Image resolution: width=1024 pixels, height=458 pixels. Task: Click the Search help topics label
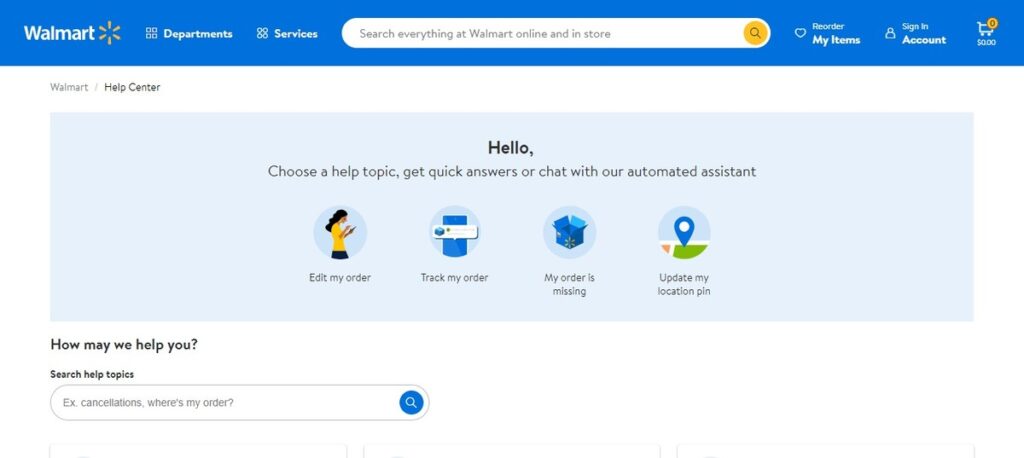92,374
